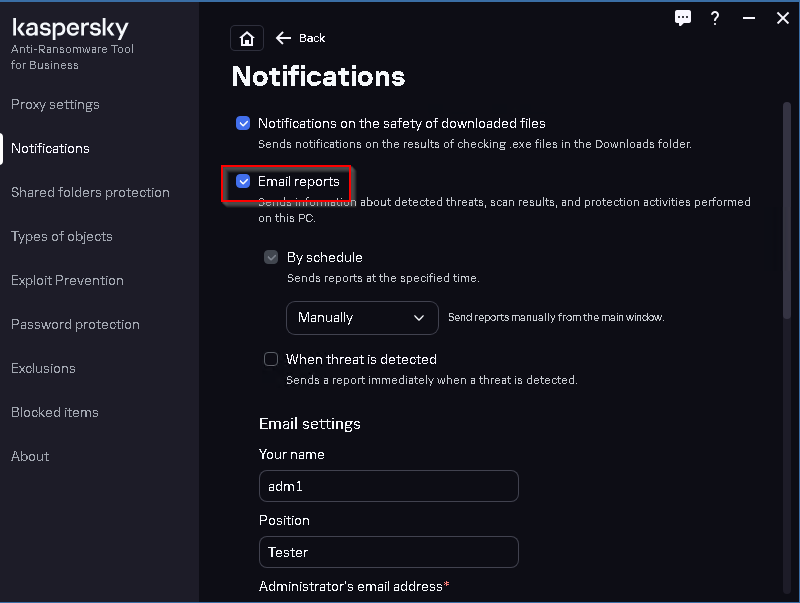Viewport: 800px width, 603px height.
Task: Open the Blocked items page
Action: pyautogui.click(x=55, y=412)
